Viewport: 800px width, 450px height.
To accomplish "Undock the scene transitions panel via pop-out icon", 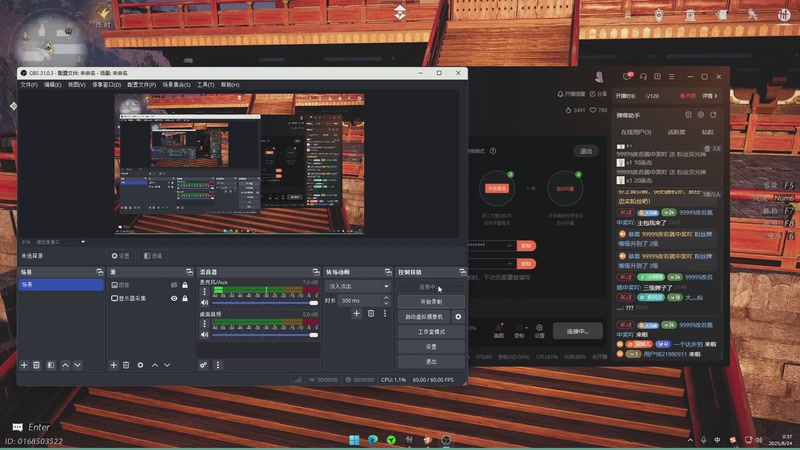I will pyautogui.click(x=388, y=272).
